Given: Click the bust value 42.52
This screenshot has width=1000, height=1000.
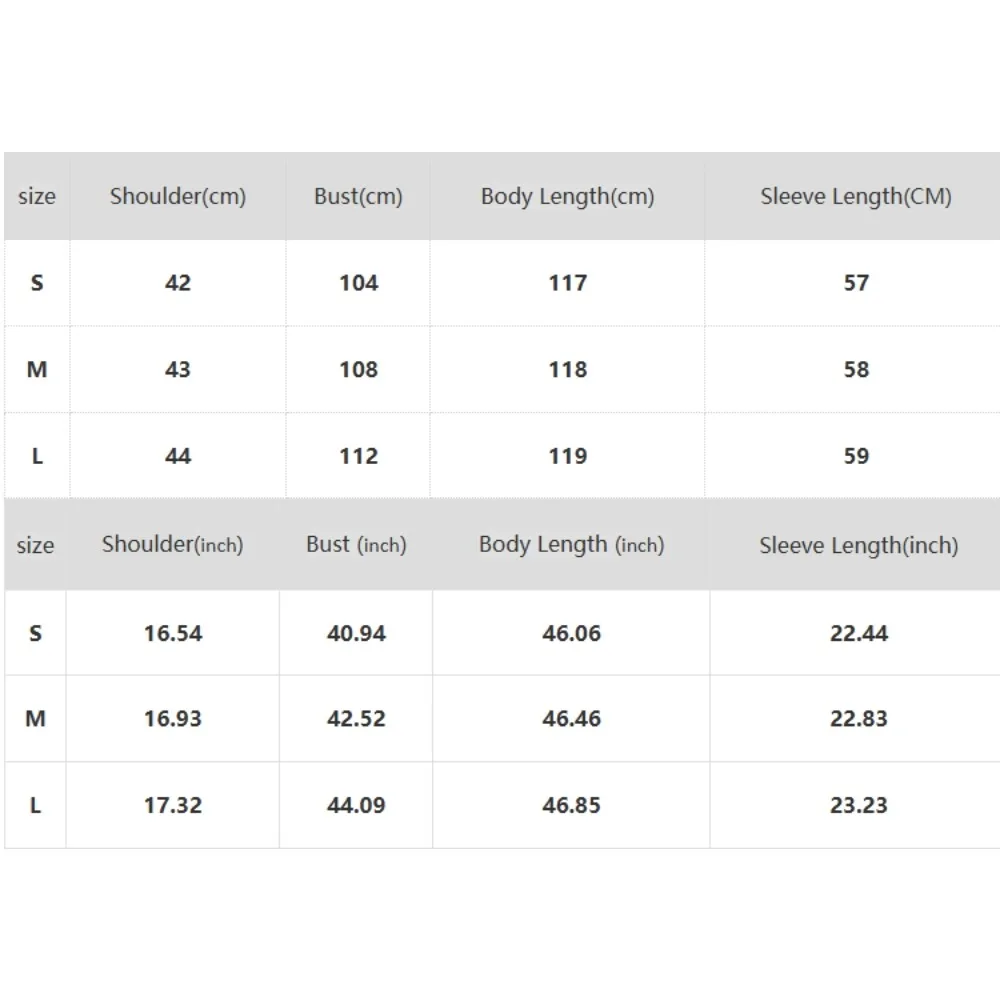Looking at the screenshot, I should point(356,719).
